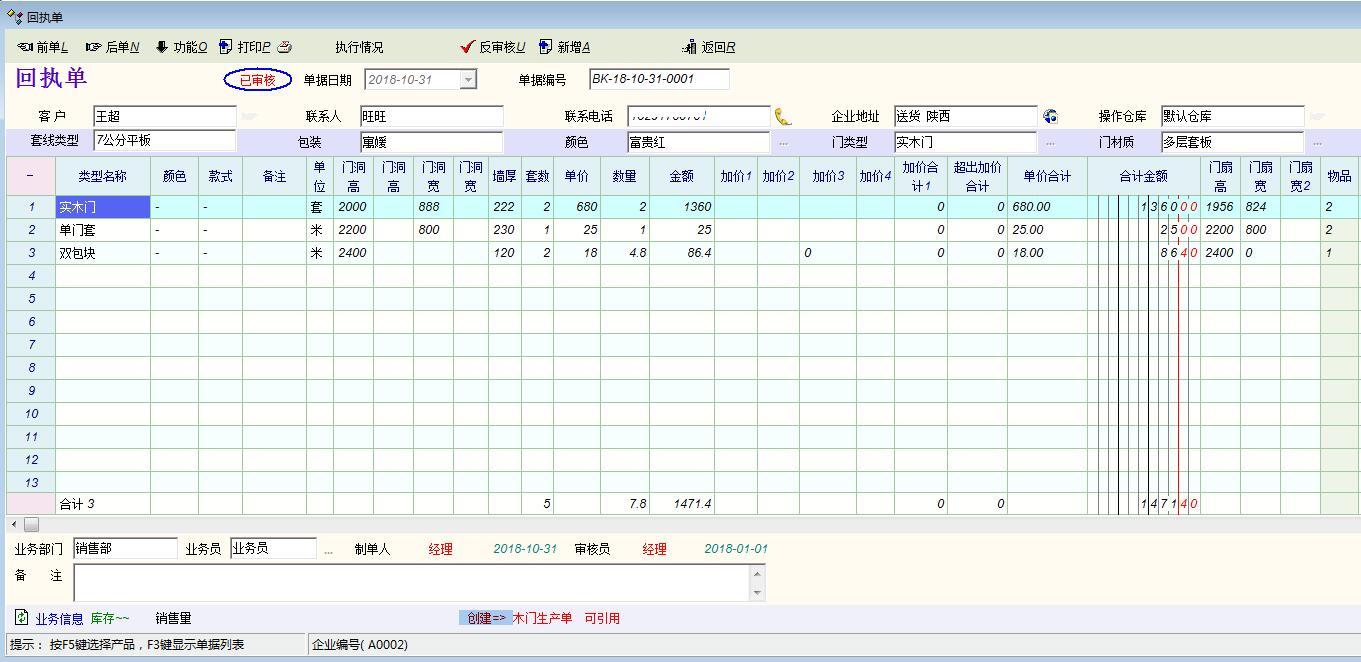Image resolution: width=1361 pixels, height=662 pixels.
Task: Click the 门类型 field with 实木门
Action: [965, 143]
